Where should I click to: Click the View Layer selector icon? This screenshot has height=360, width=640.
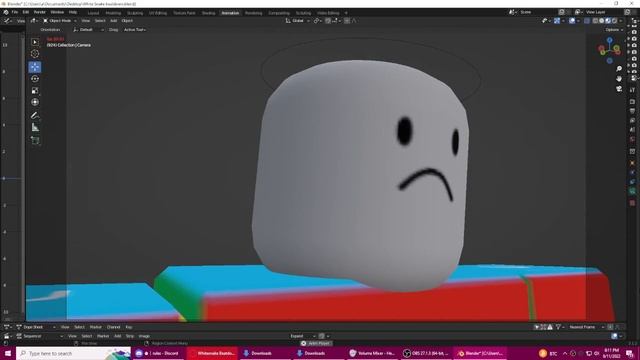click(578, 12)
